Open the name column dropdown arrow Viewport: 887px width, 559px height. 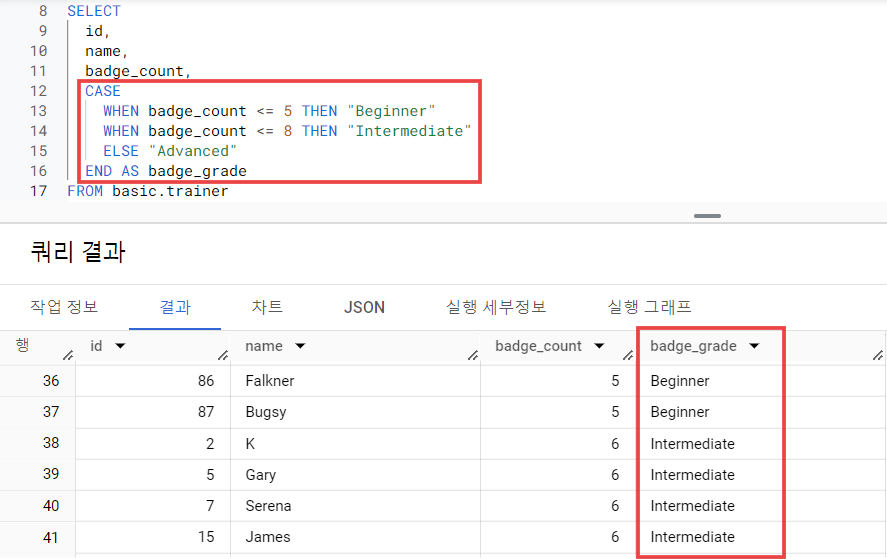(300, 346)
